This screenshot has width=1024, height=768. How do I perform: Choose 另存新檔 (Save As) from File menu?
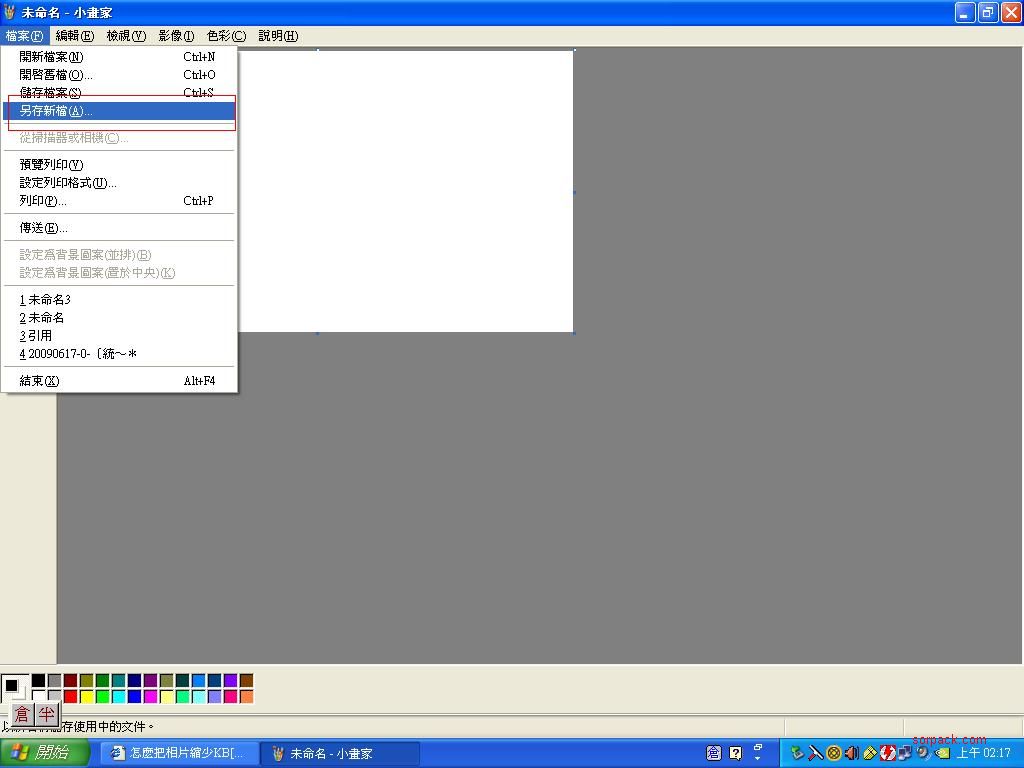point(56,111)
